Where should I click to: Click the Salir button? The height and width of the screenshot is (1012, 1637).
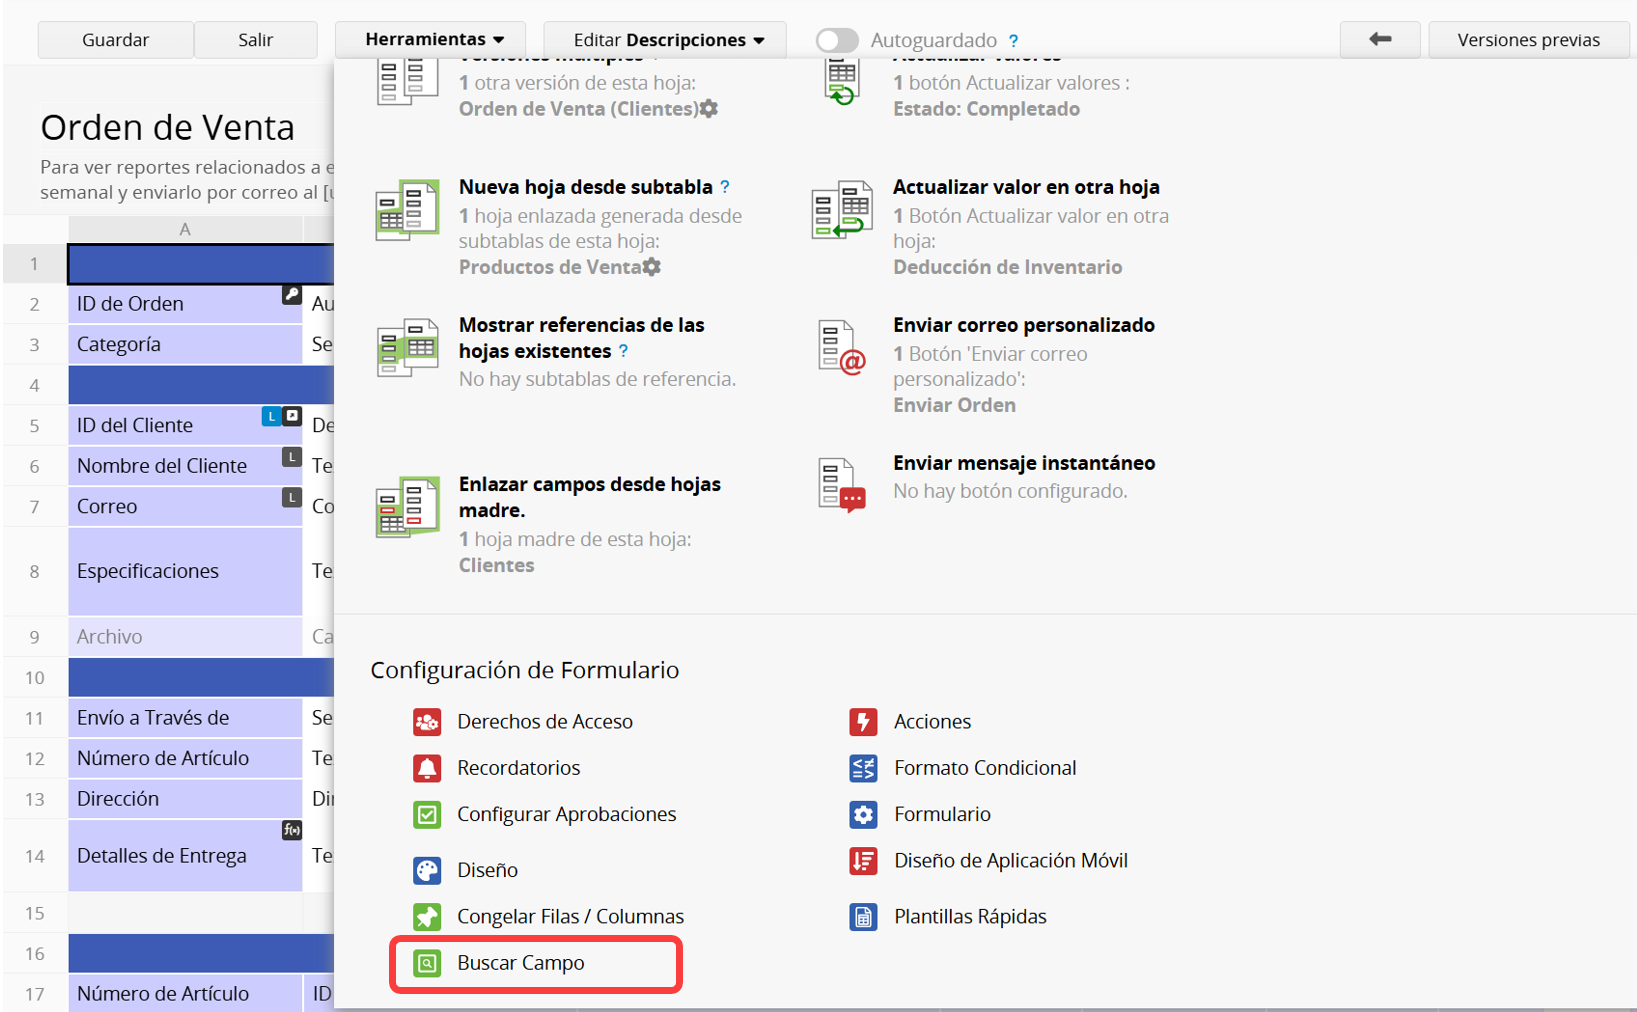[255, 40]
